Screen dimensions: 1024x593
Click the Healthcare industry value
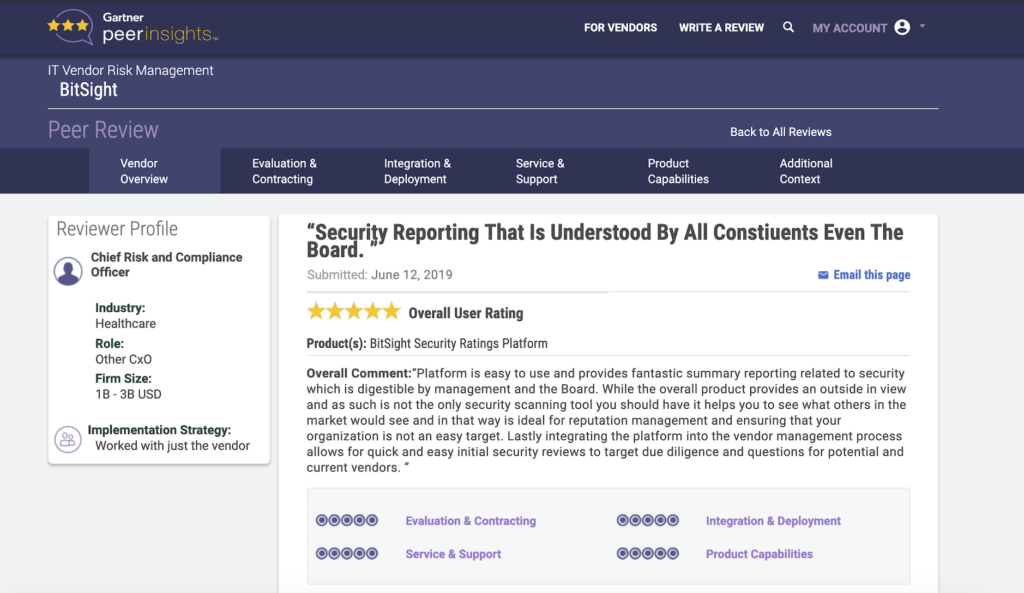pos(125,324)
